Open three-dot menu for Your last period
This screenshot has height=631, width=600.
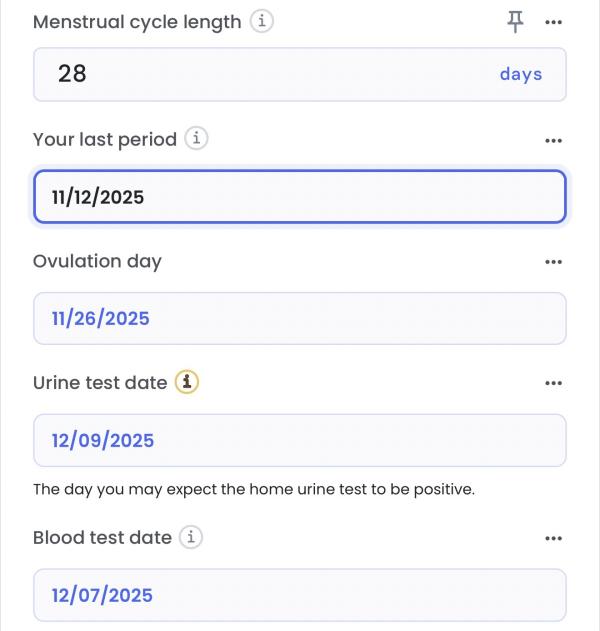click(553, 141)
